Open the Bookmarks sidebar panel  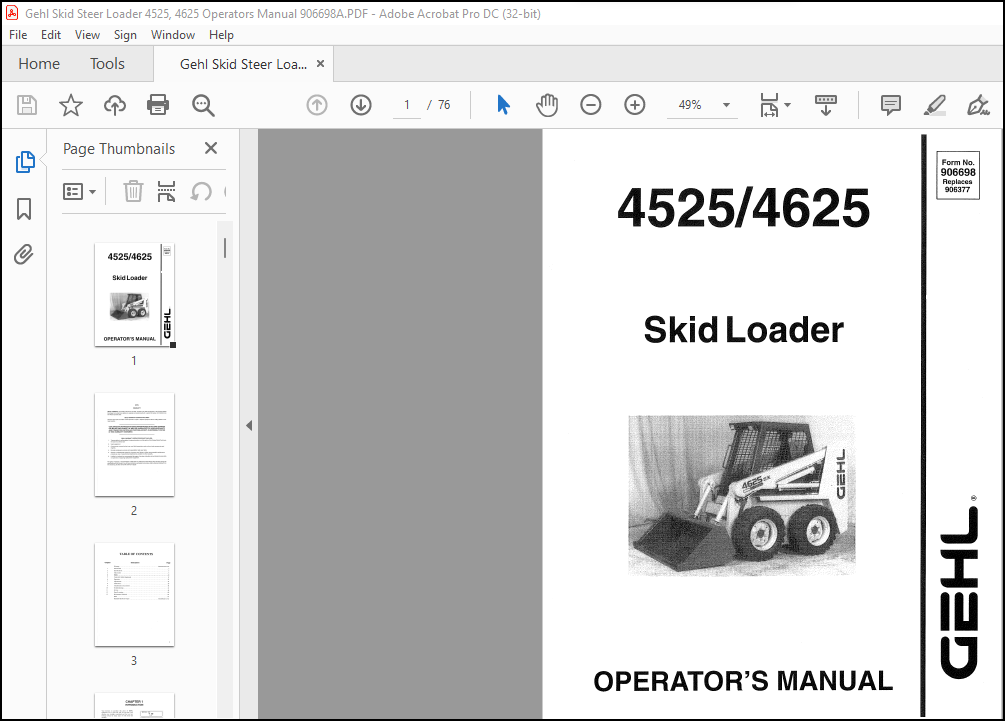tap(24, 208)
